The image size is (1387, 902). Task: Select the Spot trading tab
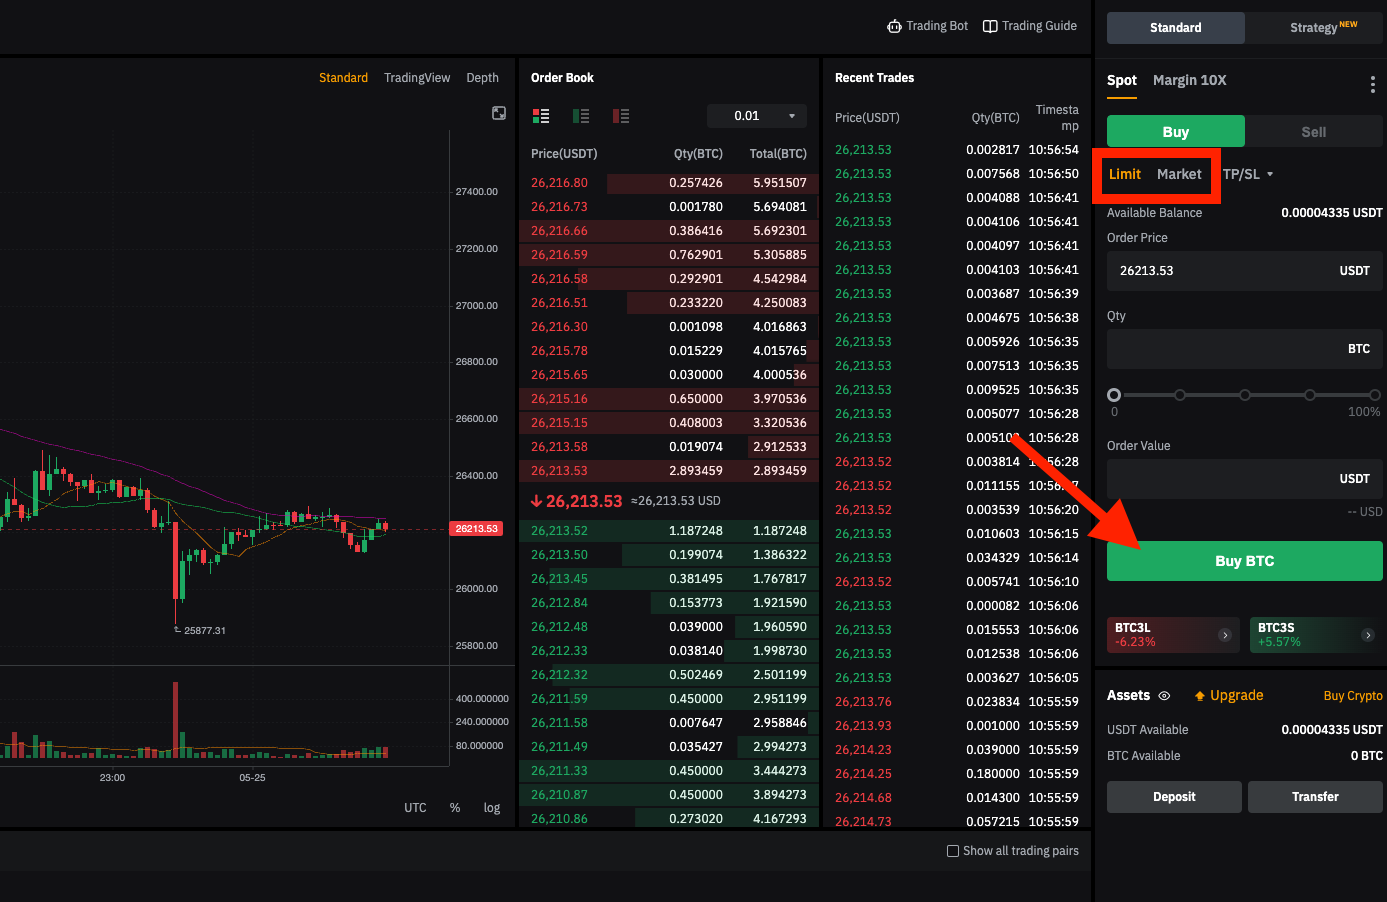(x=1122, y=80)
